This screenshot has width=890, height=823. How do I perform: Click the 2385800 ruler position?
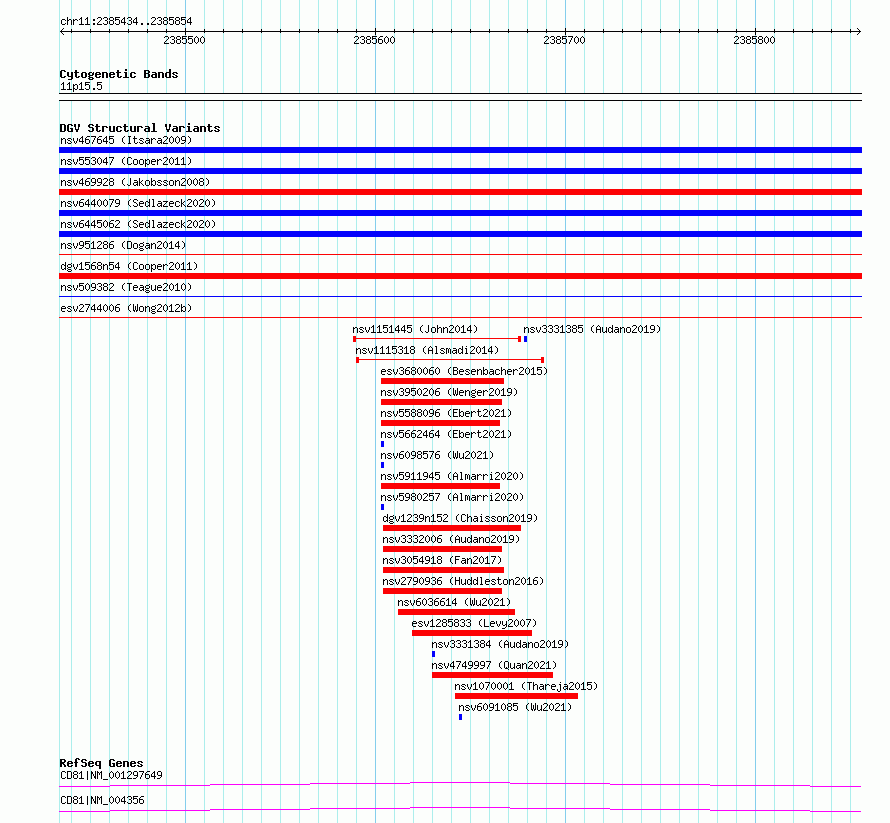click(754, 40)
